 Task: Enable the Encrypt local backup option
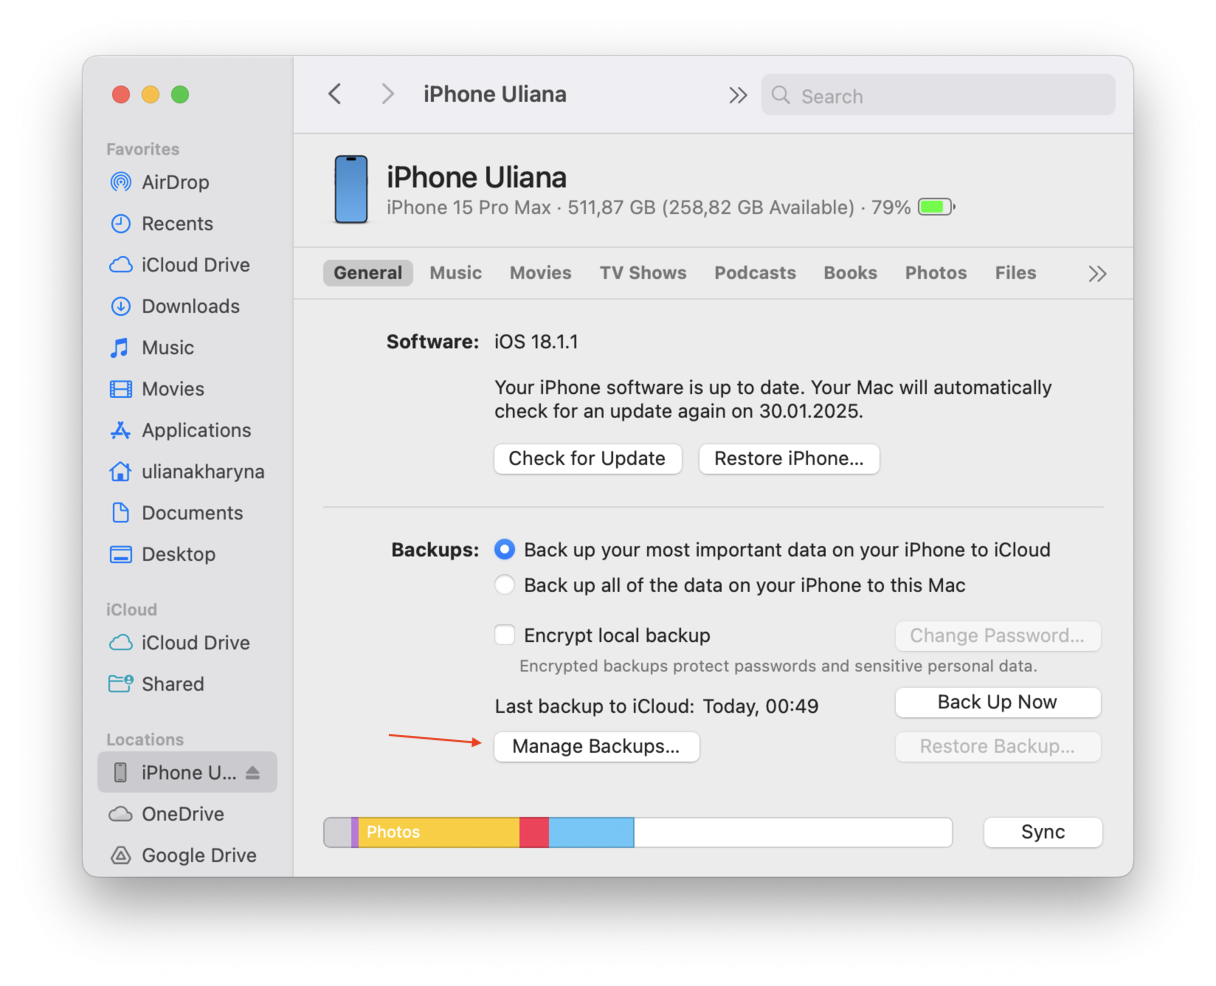pos(505,635)
